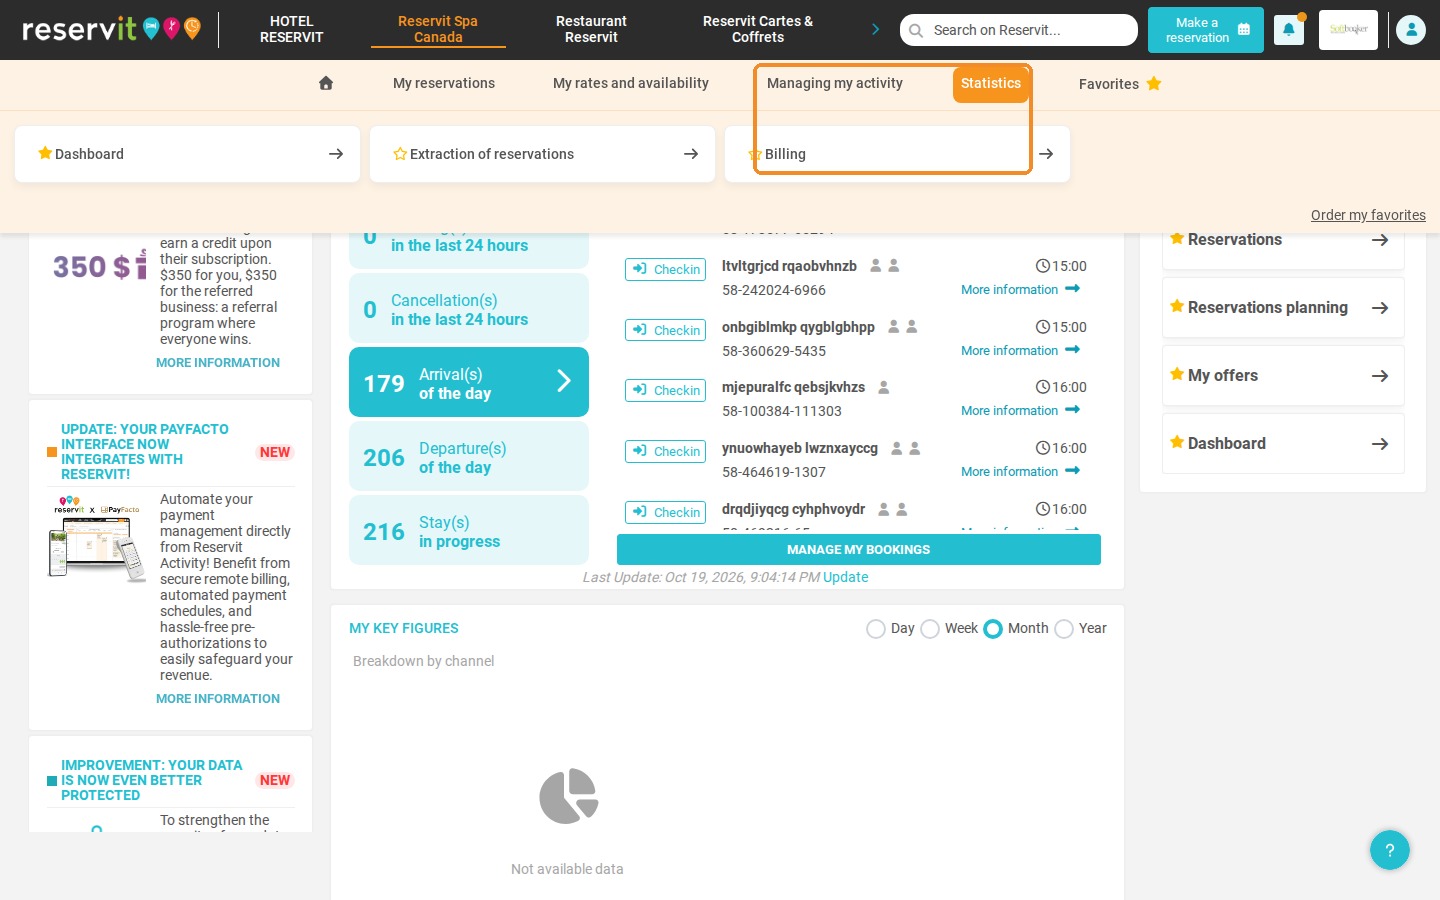This screenshot has height=900, width=1440.
Task: Click the search magnifier icon
Action: tap(916, 30)
